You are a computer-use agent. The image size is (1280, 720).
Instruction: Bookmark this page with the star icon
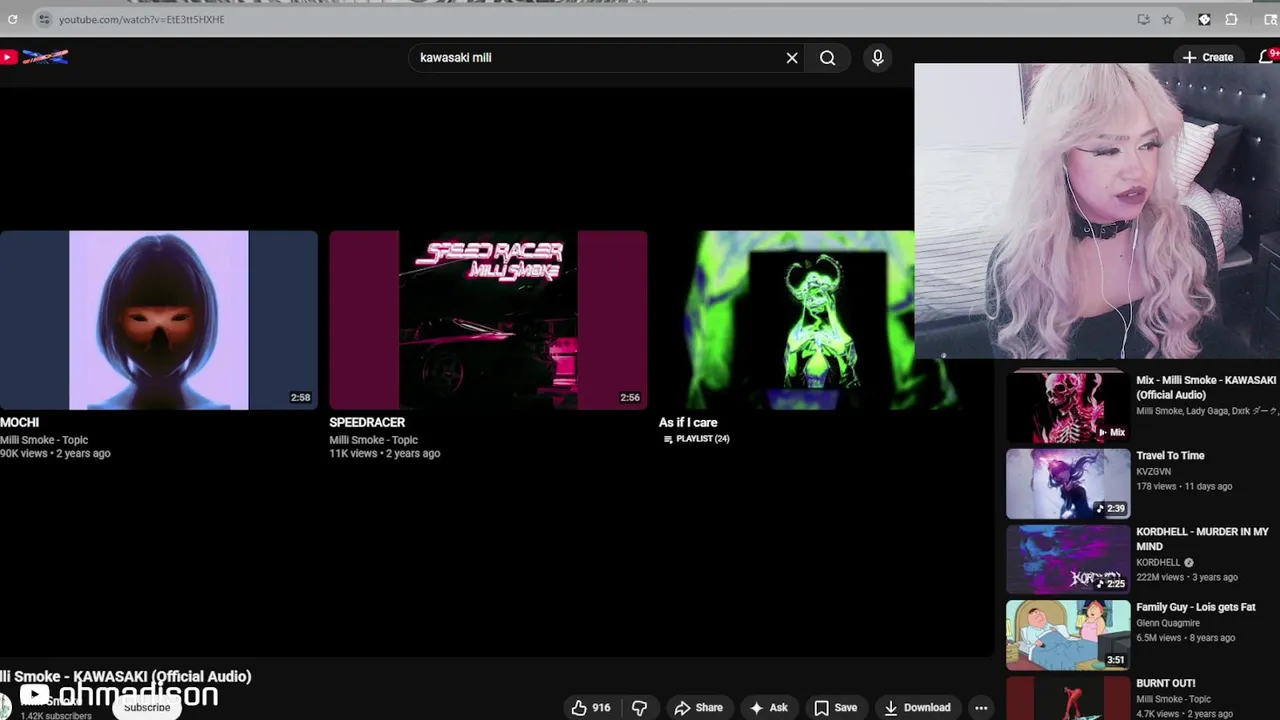pos(1167,19)
